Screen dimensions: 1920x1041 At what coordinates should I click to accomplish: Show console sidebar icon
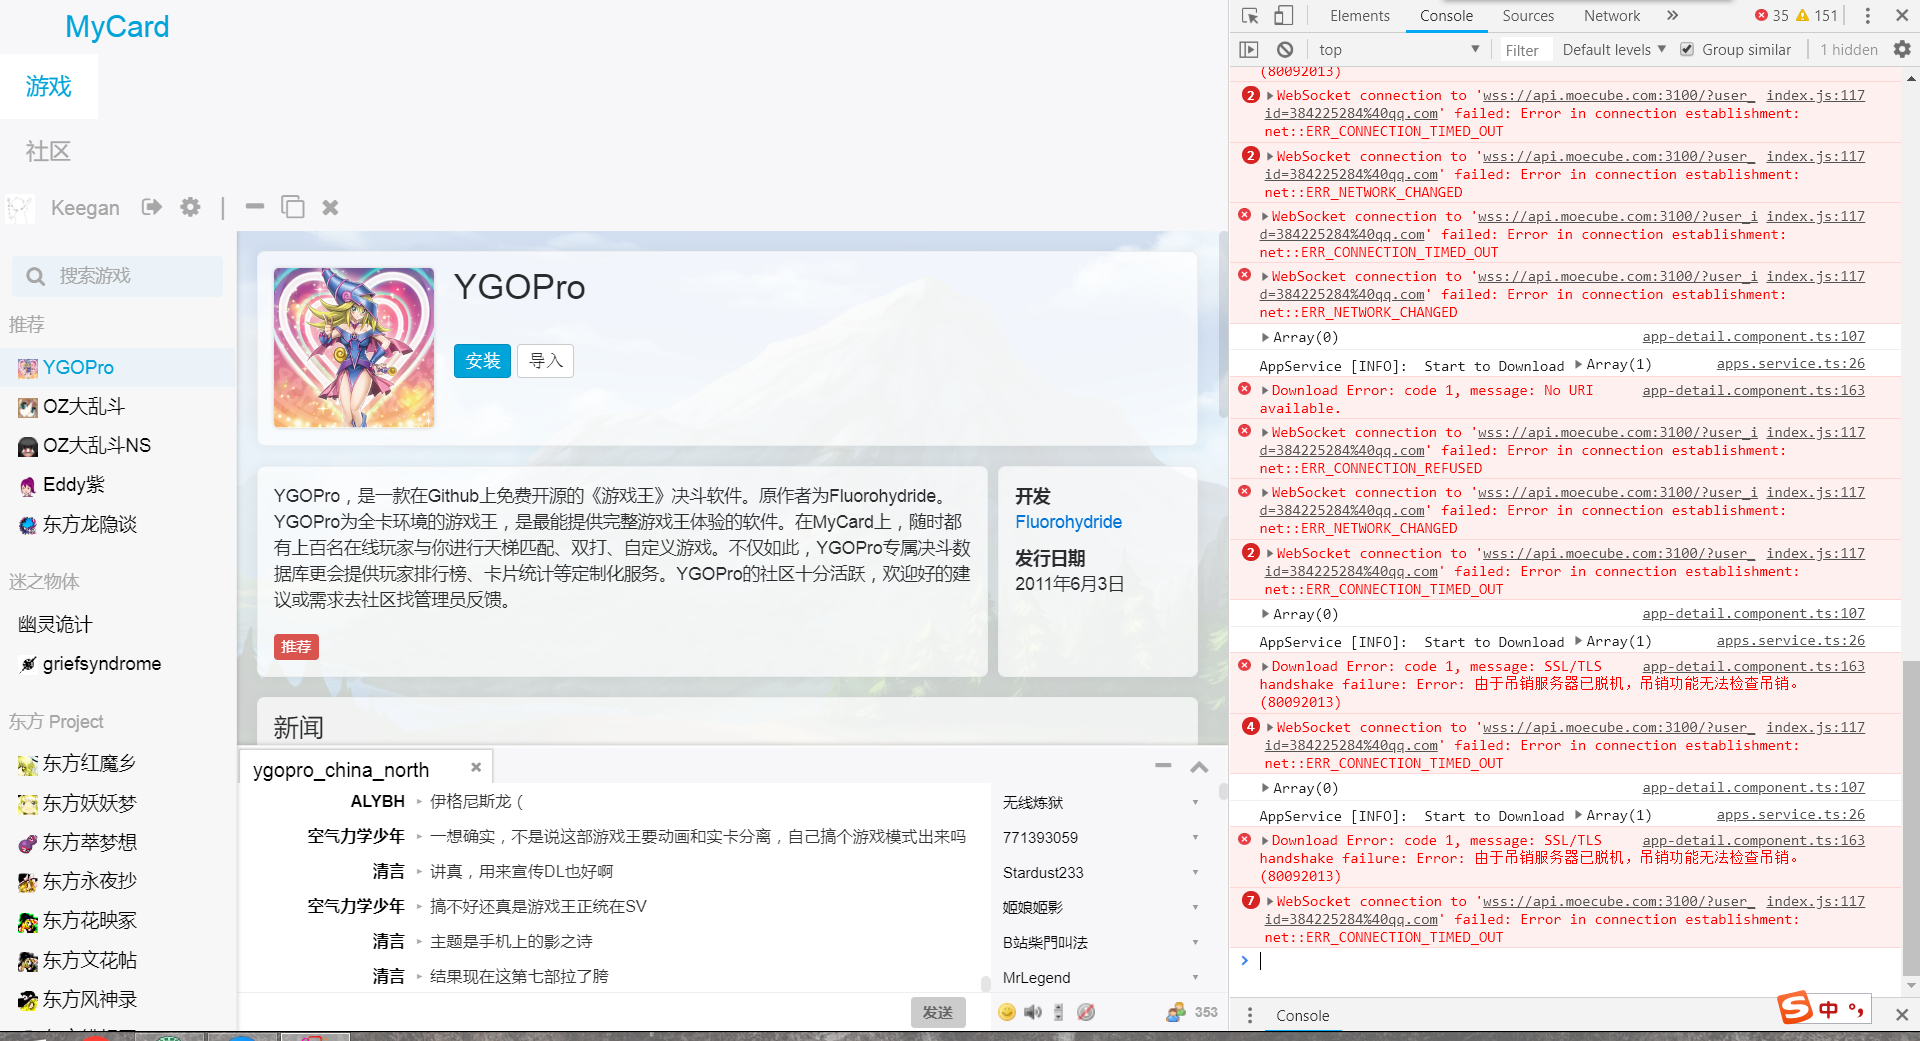tap(1249, 50)
